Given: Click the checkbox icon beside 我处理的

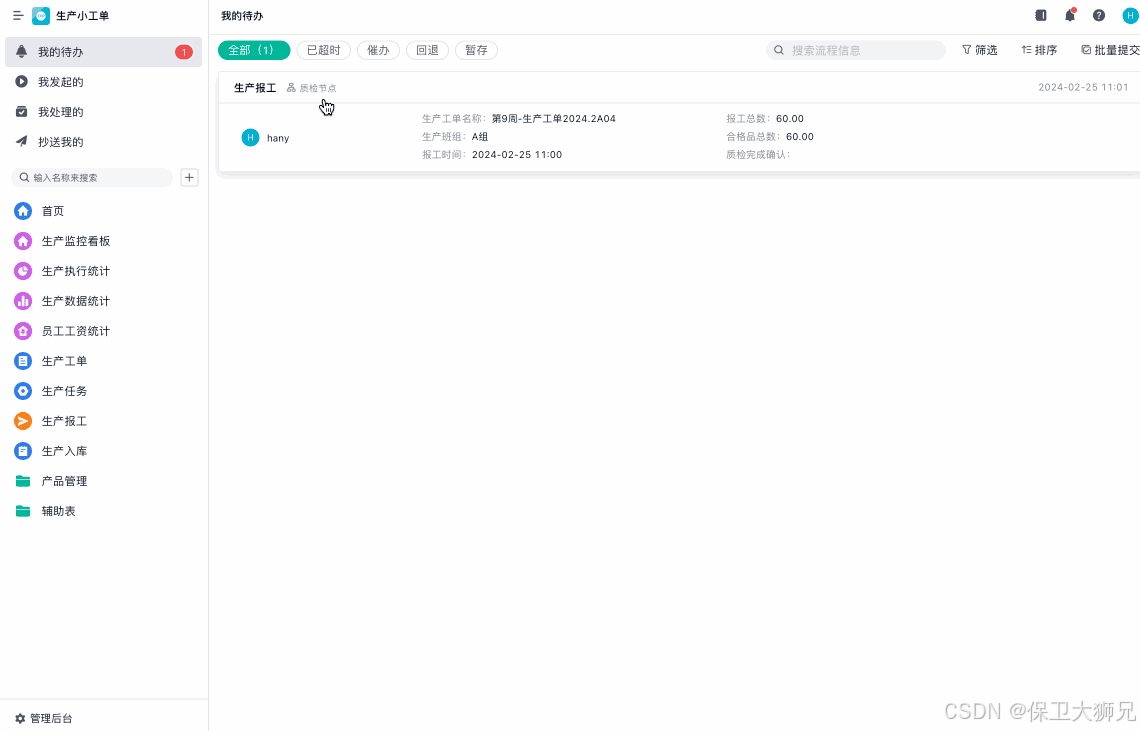Looking at the screenshot, I should click(x=22, y=111).
